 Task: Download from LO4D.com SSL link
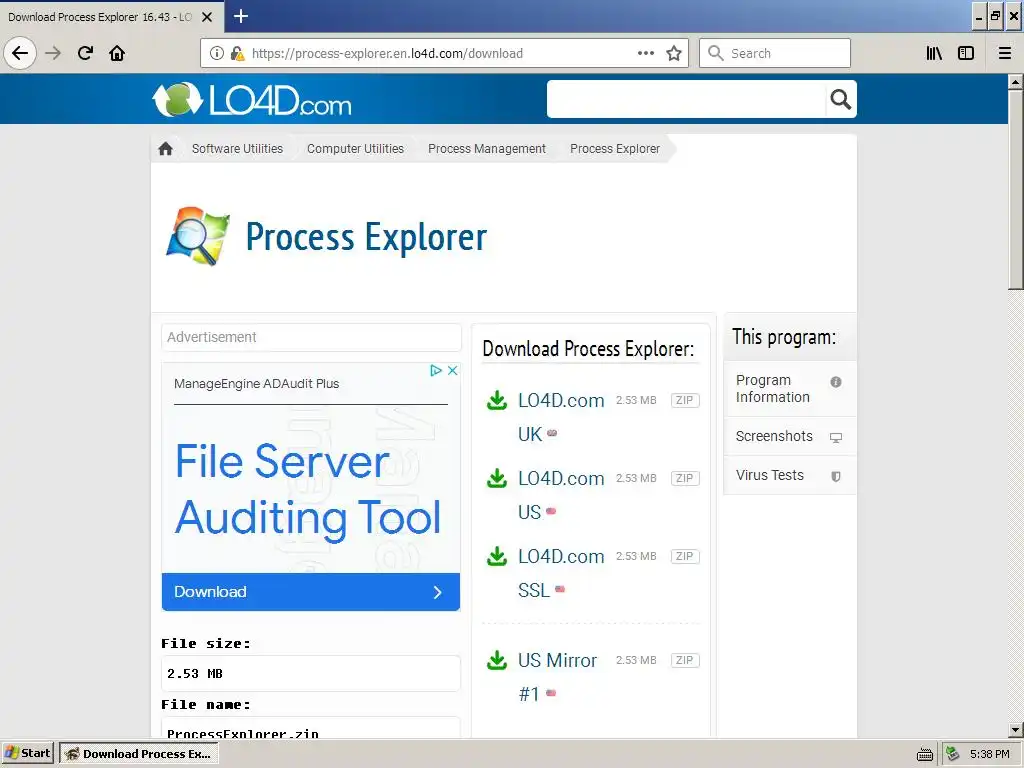click(561, 573)
